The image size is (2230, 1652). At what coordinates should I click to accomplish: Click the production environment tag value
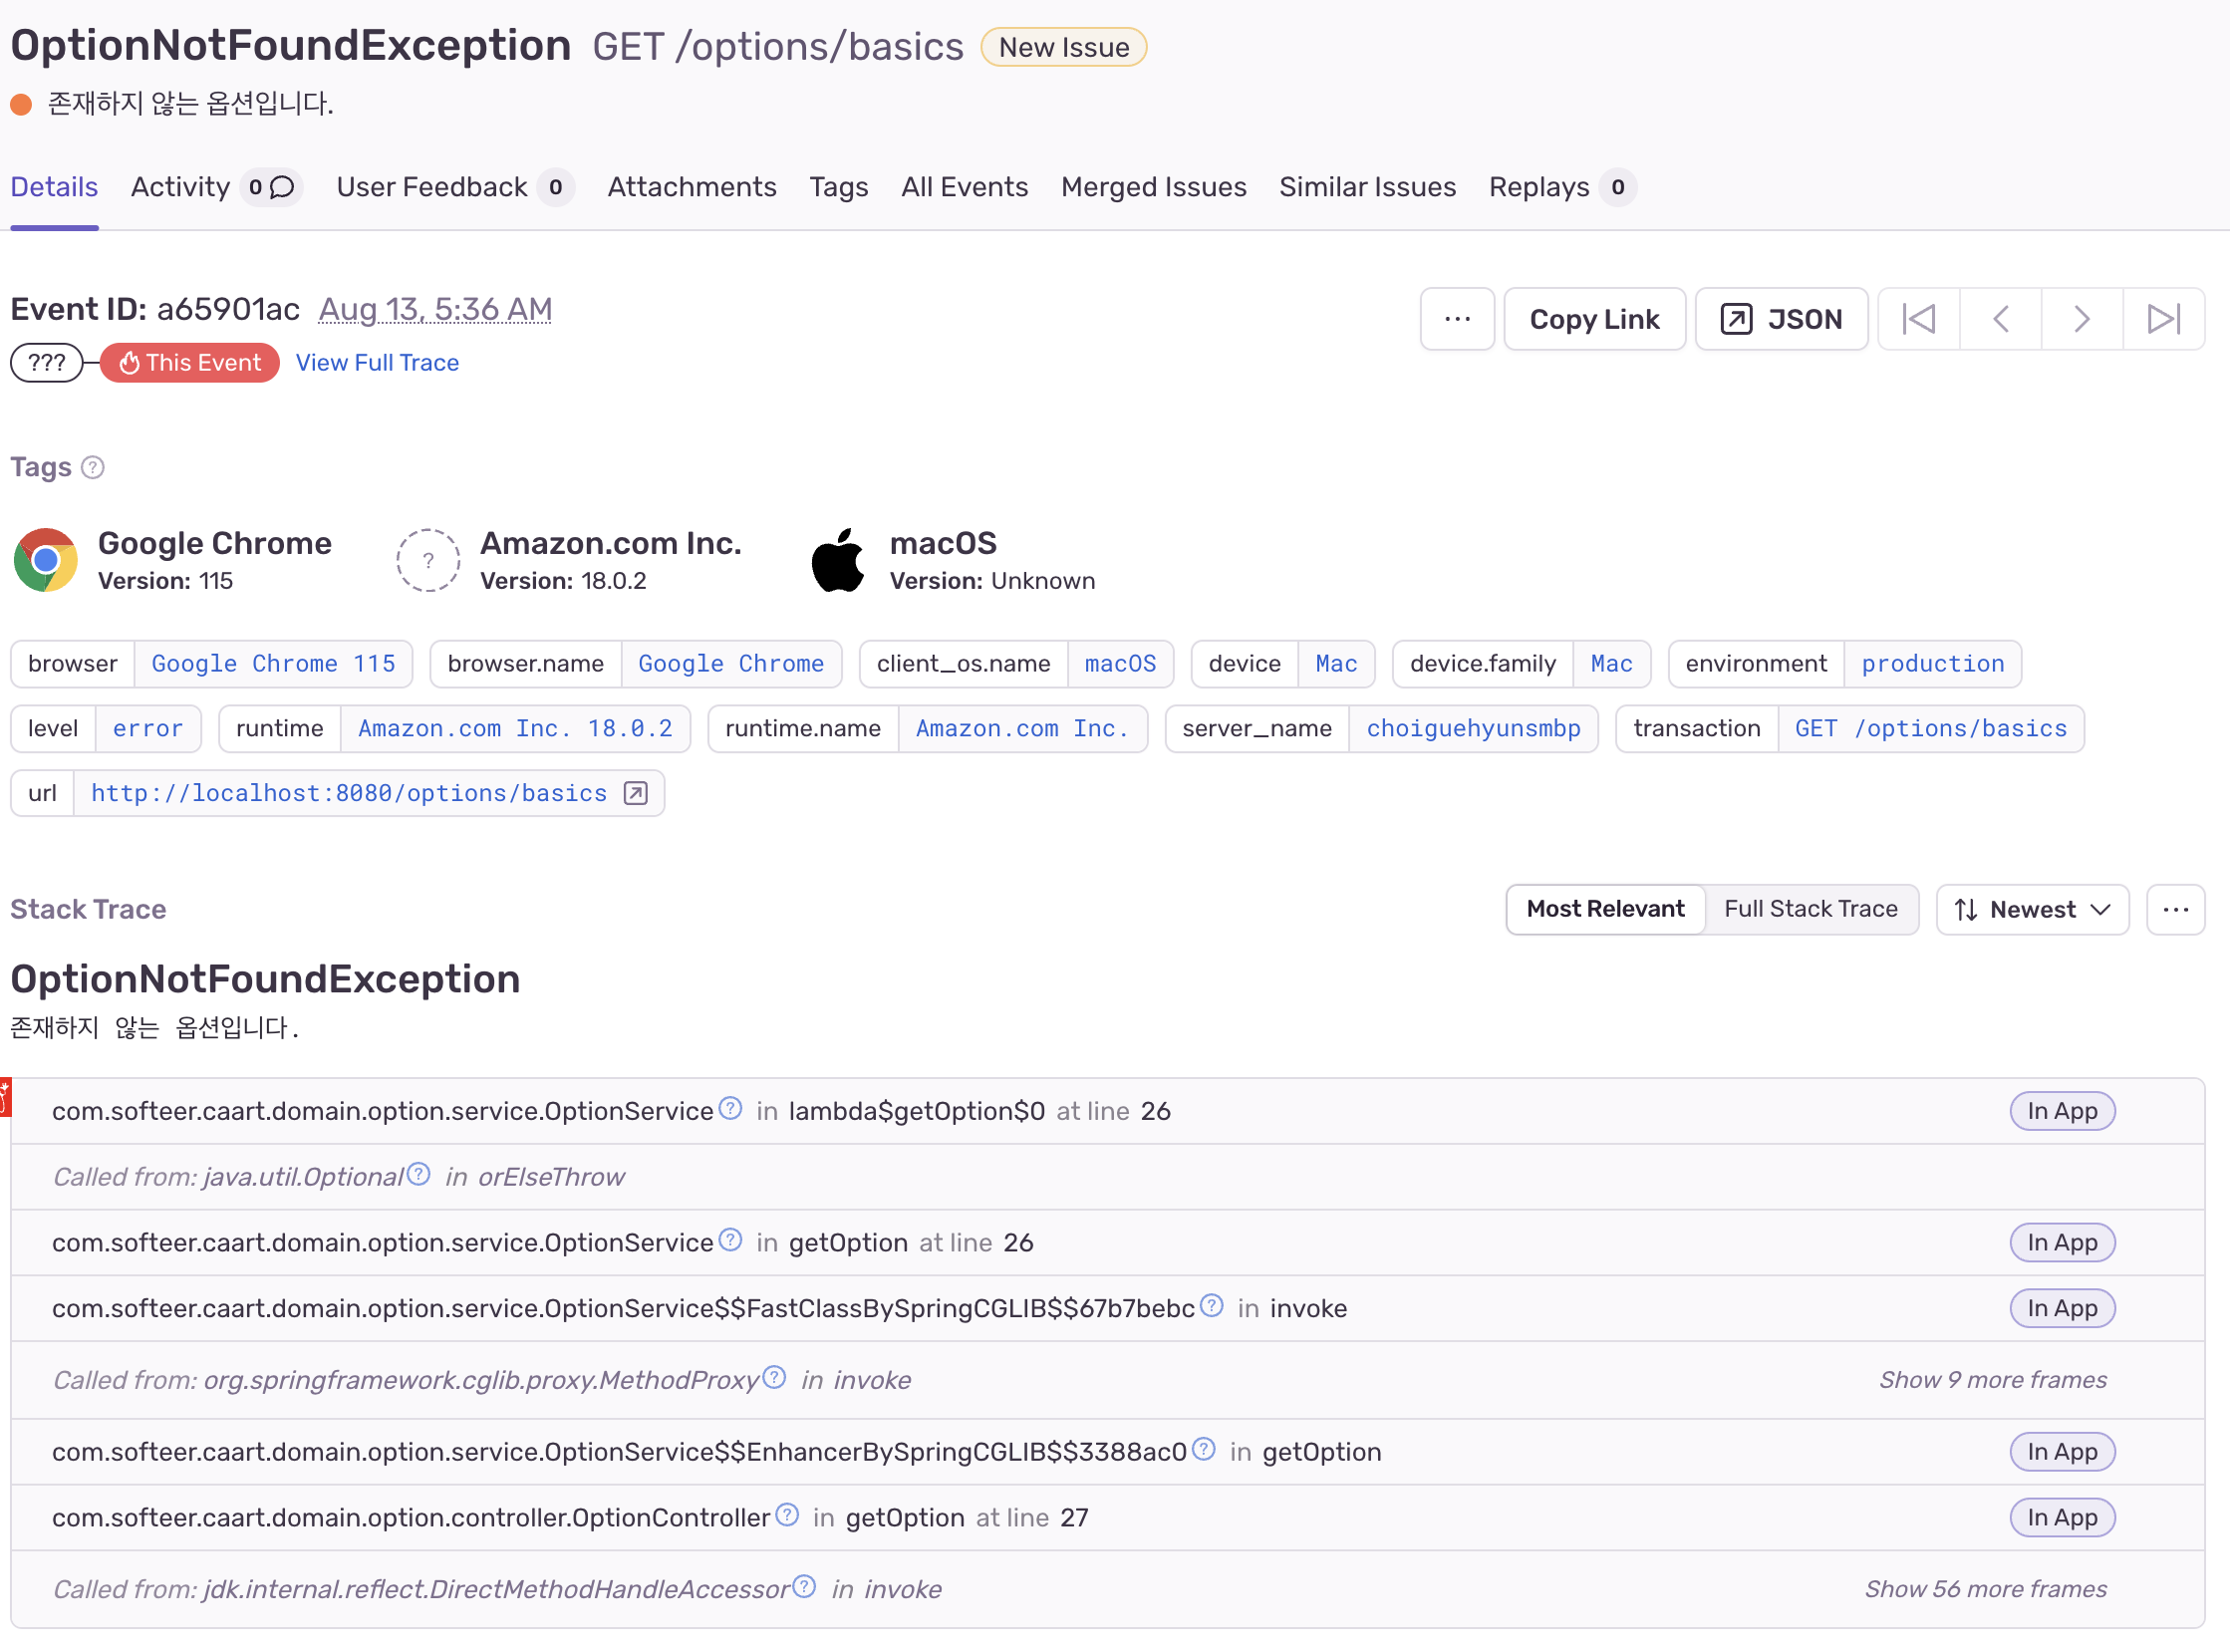[x=1932, y=664]
